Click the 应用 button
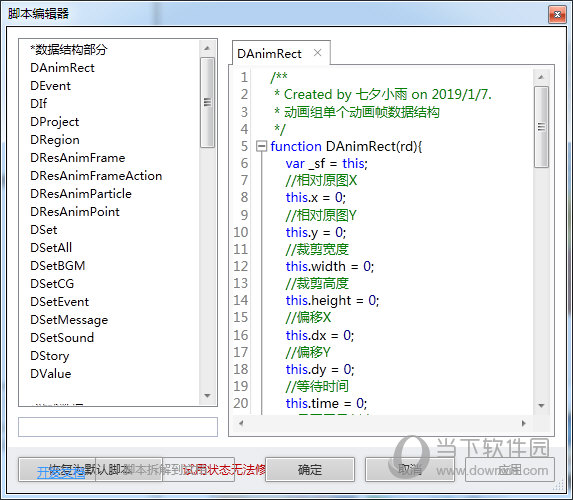 [x=510, y=469]
